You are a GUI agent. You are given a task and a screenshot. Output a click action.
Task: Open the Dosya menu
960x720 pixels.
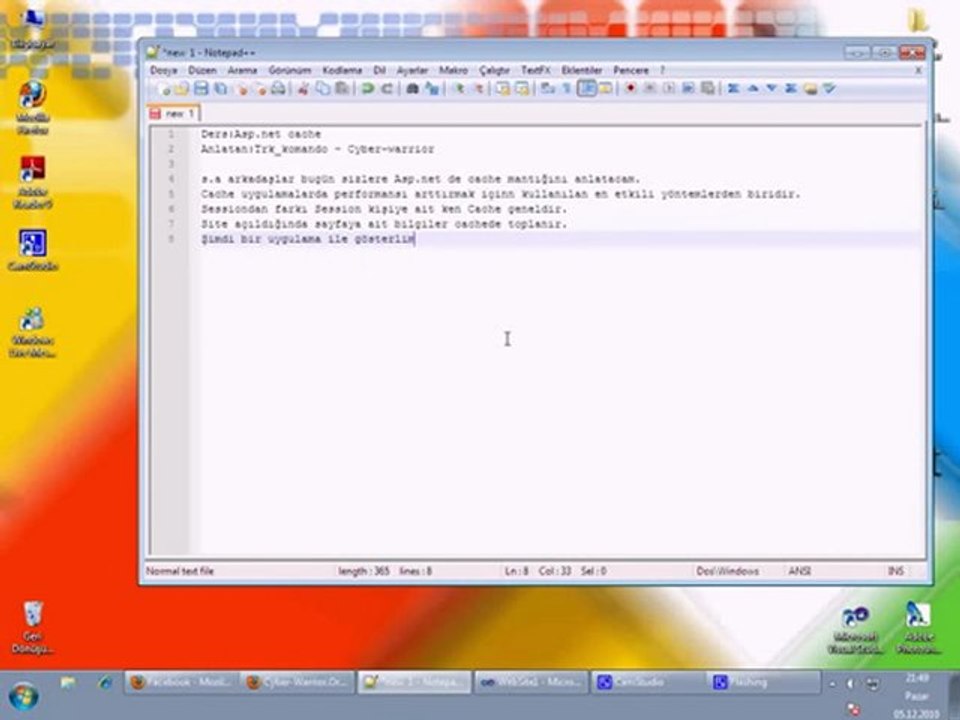coord(163,70)
